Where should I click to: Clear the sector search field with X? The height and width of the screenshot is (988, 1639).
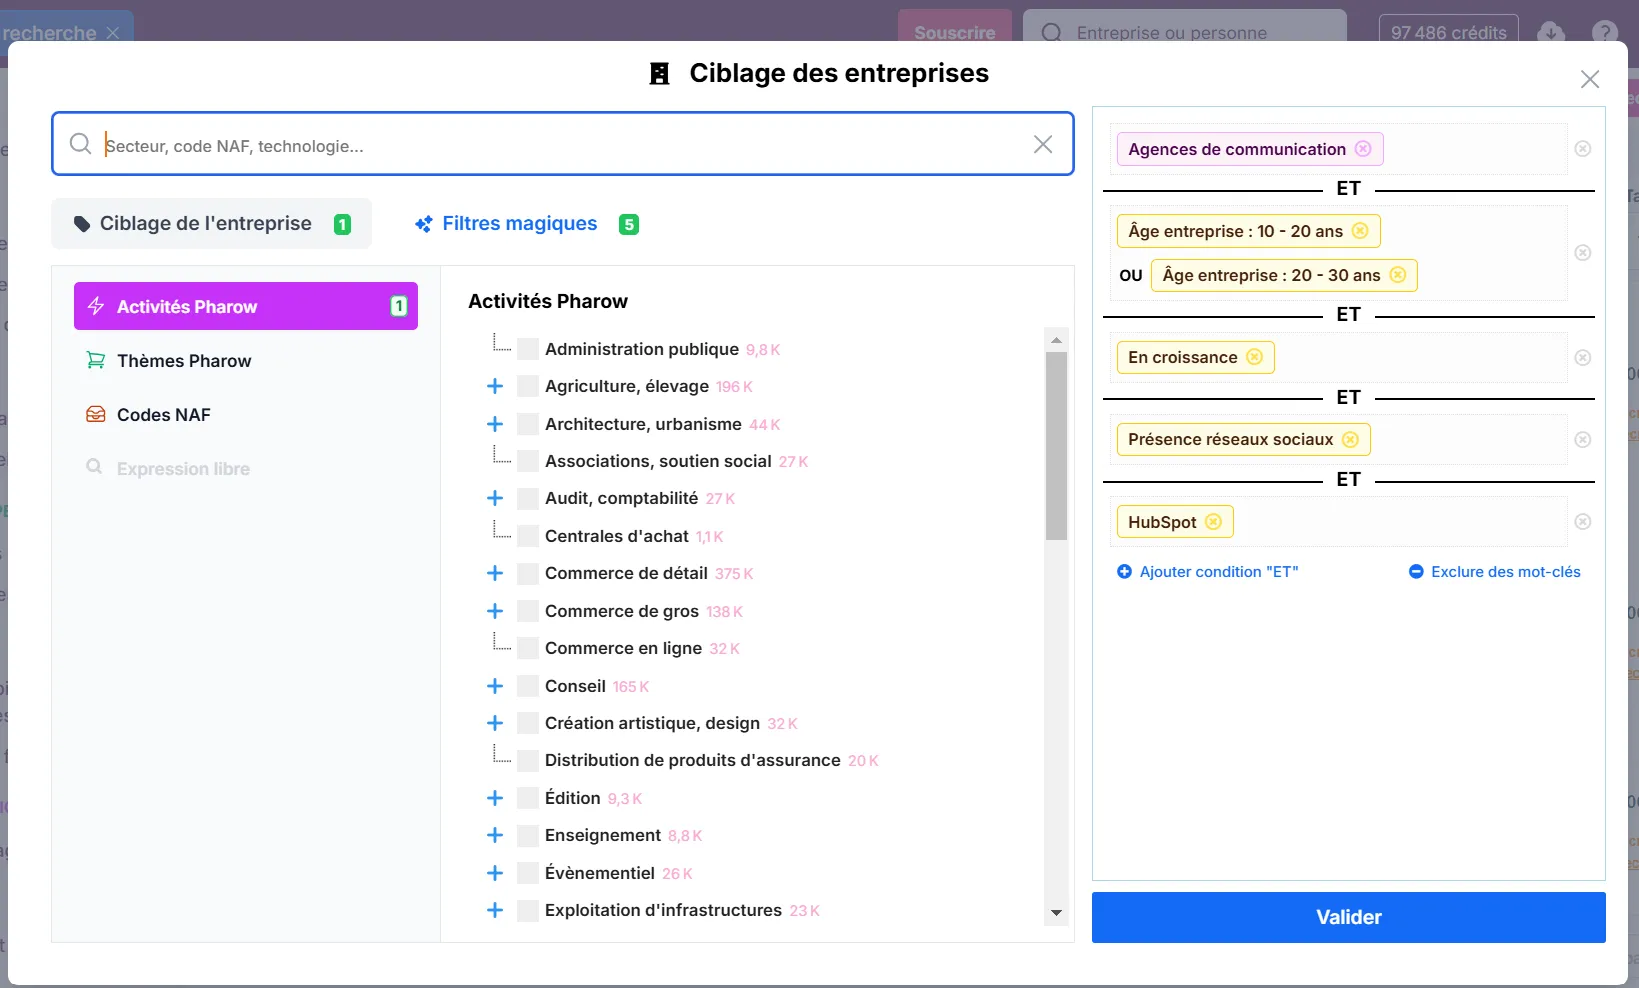pyautogui.click(x=1043, y=144)
